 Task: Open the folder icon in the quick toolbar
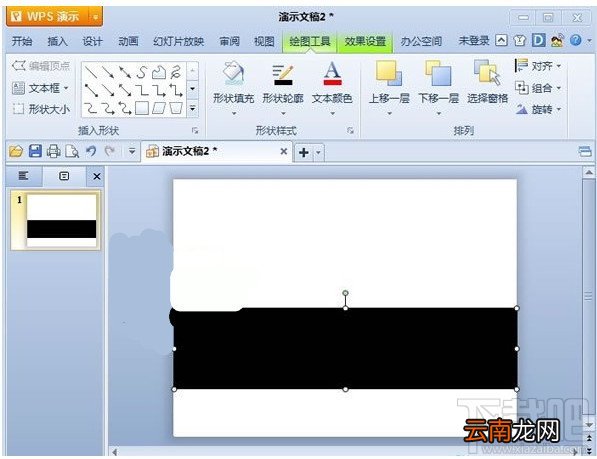click(16, 151)
